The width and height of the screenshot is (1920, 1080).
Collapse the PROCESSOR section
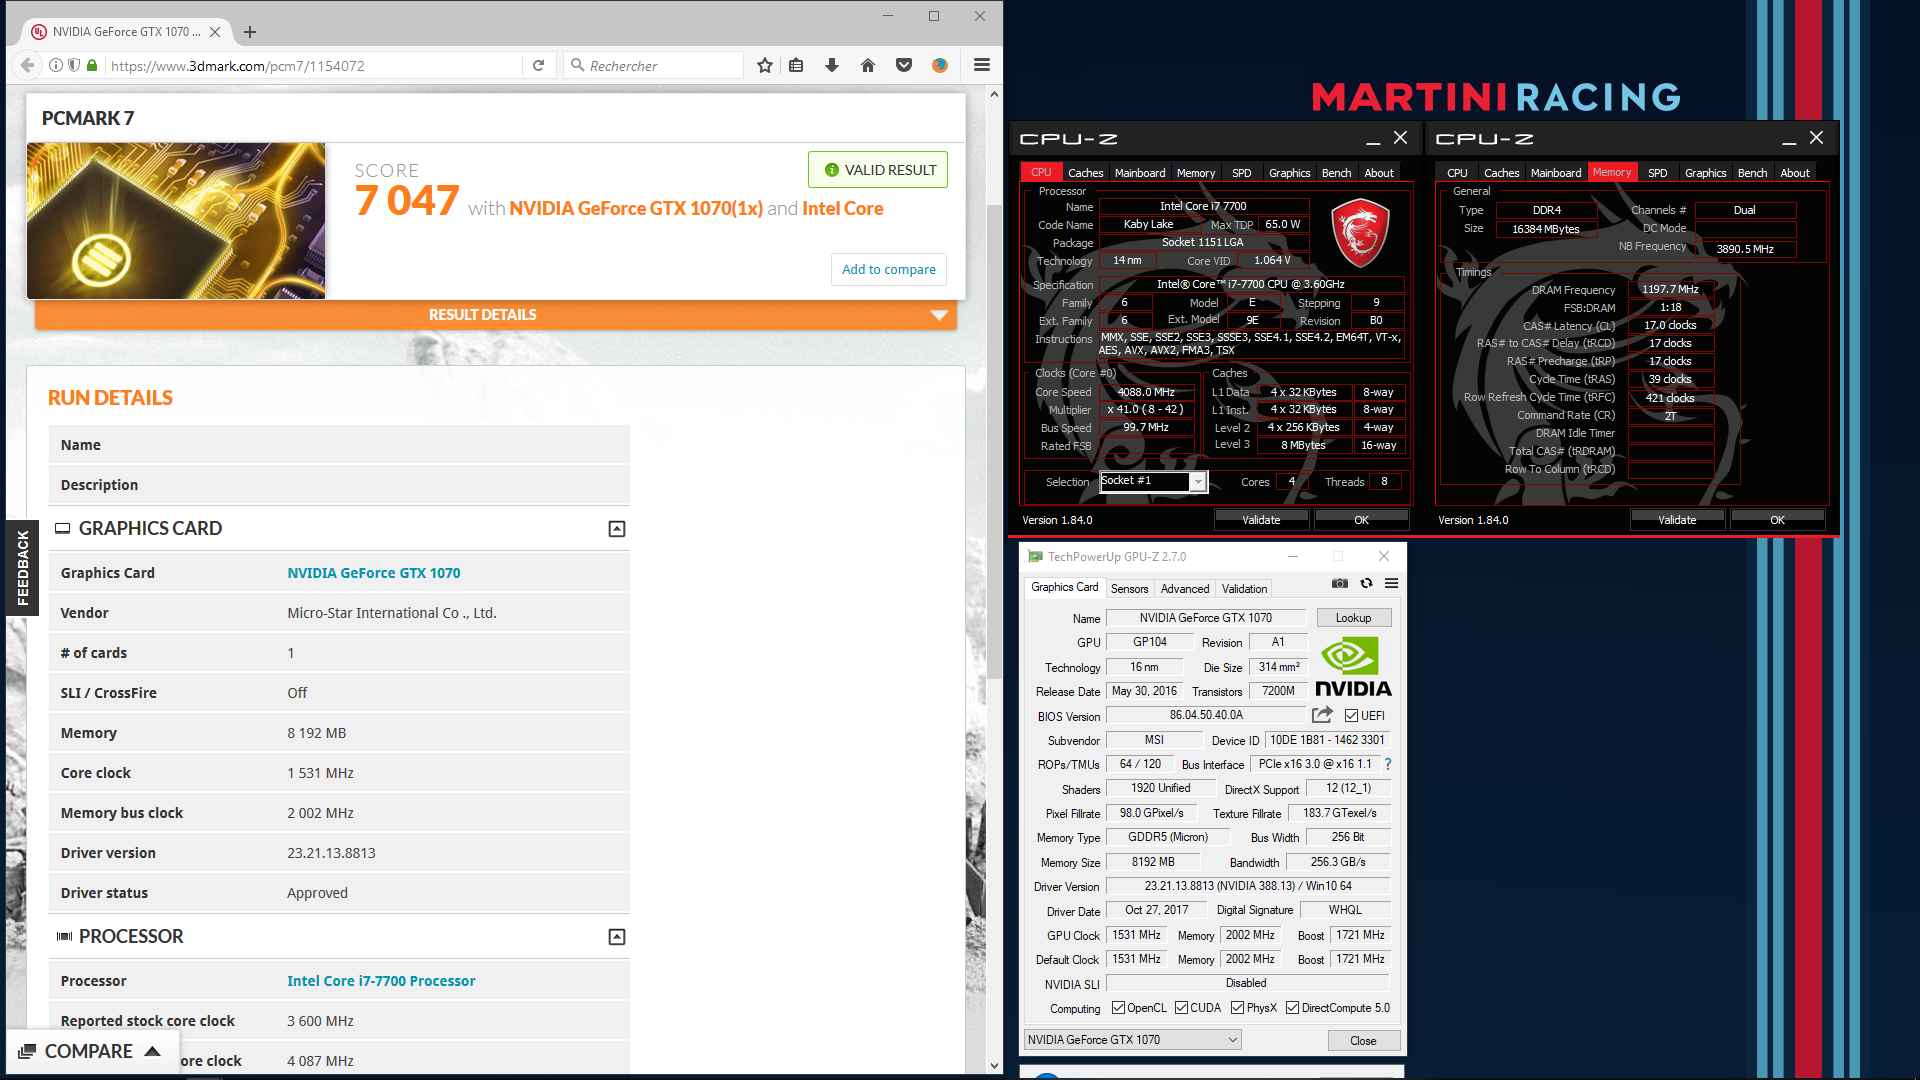click(617, 937)
